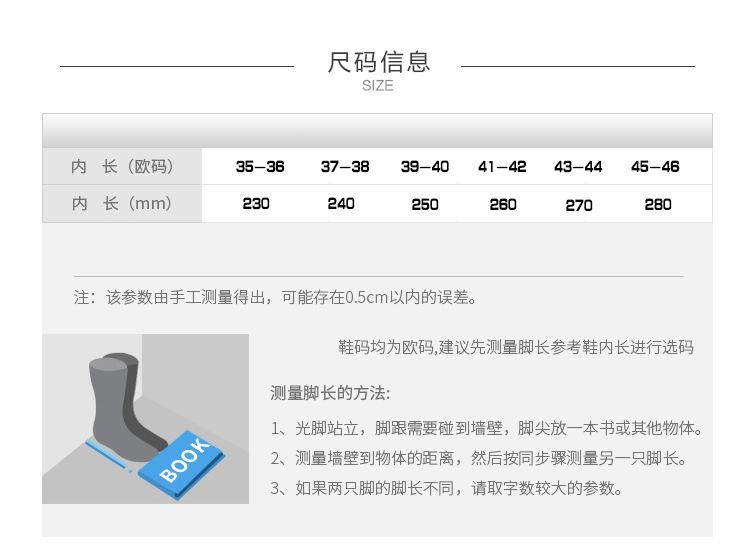
Task: Select size range 35–36
Action: click(260, 166)
